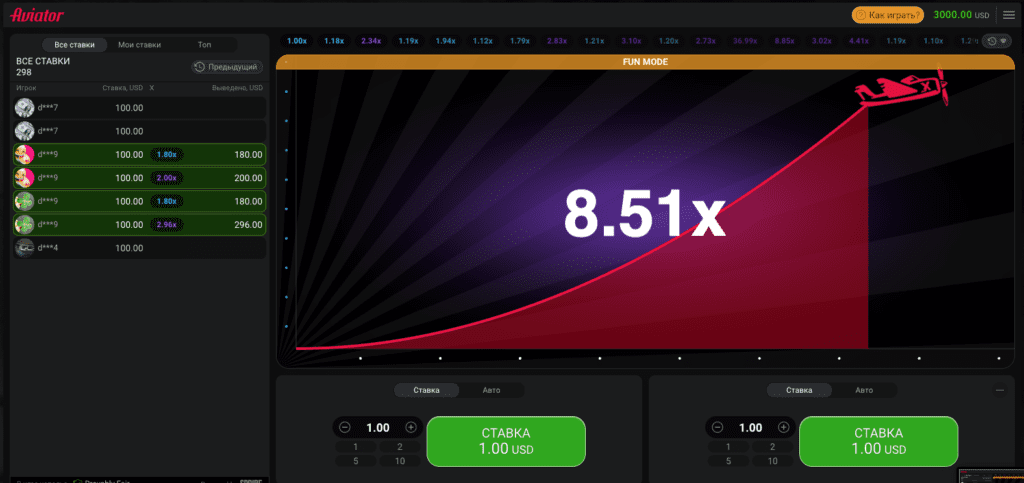
Task: Click the plus icon on left bet amount
Action: (411, 428)
